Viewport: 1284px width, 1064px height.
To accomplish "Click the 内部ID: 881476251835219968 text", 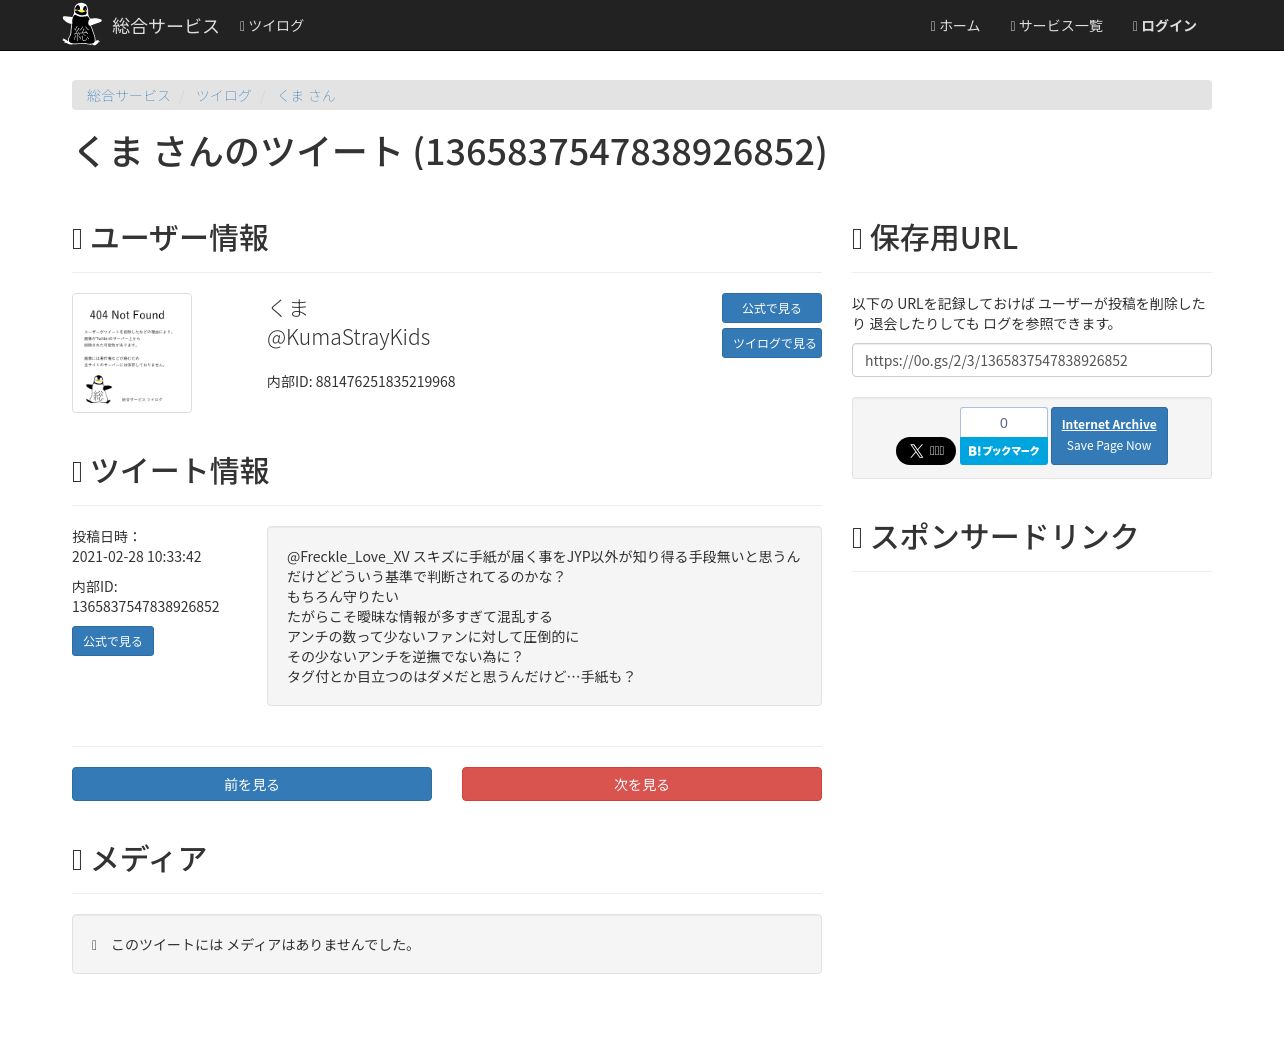I will [361, 382].
